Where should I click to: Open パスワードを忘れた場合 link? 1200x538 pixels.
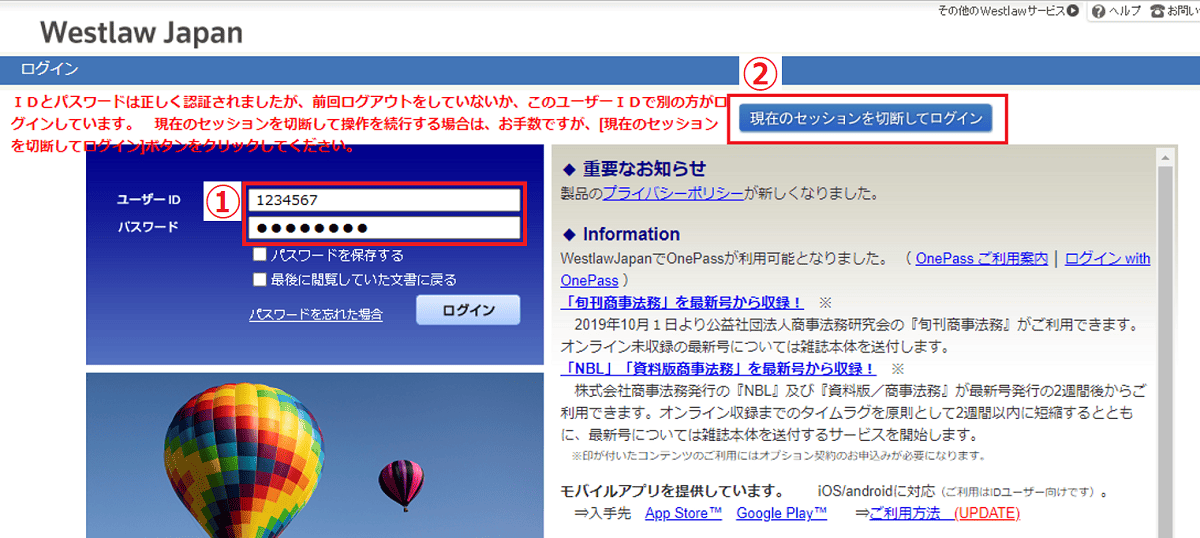pyautogui.click(x=316, y=314)
